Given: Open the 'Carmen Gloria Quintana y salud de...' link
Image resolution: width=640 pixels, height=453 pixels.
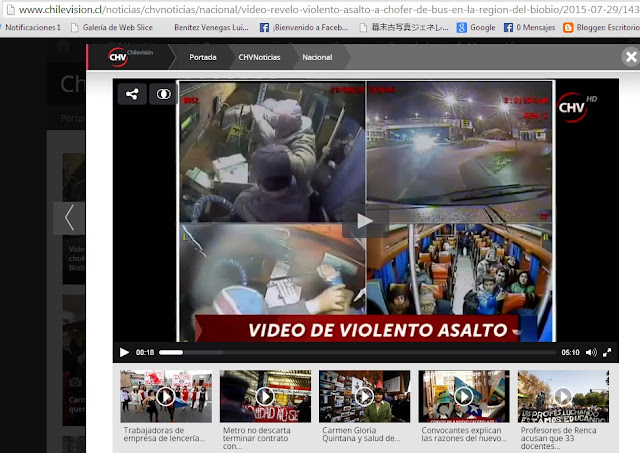Looking at the screenshot, I should (x=361, y=434).
